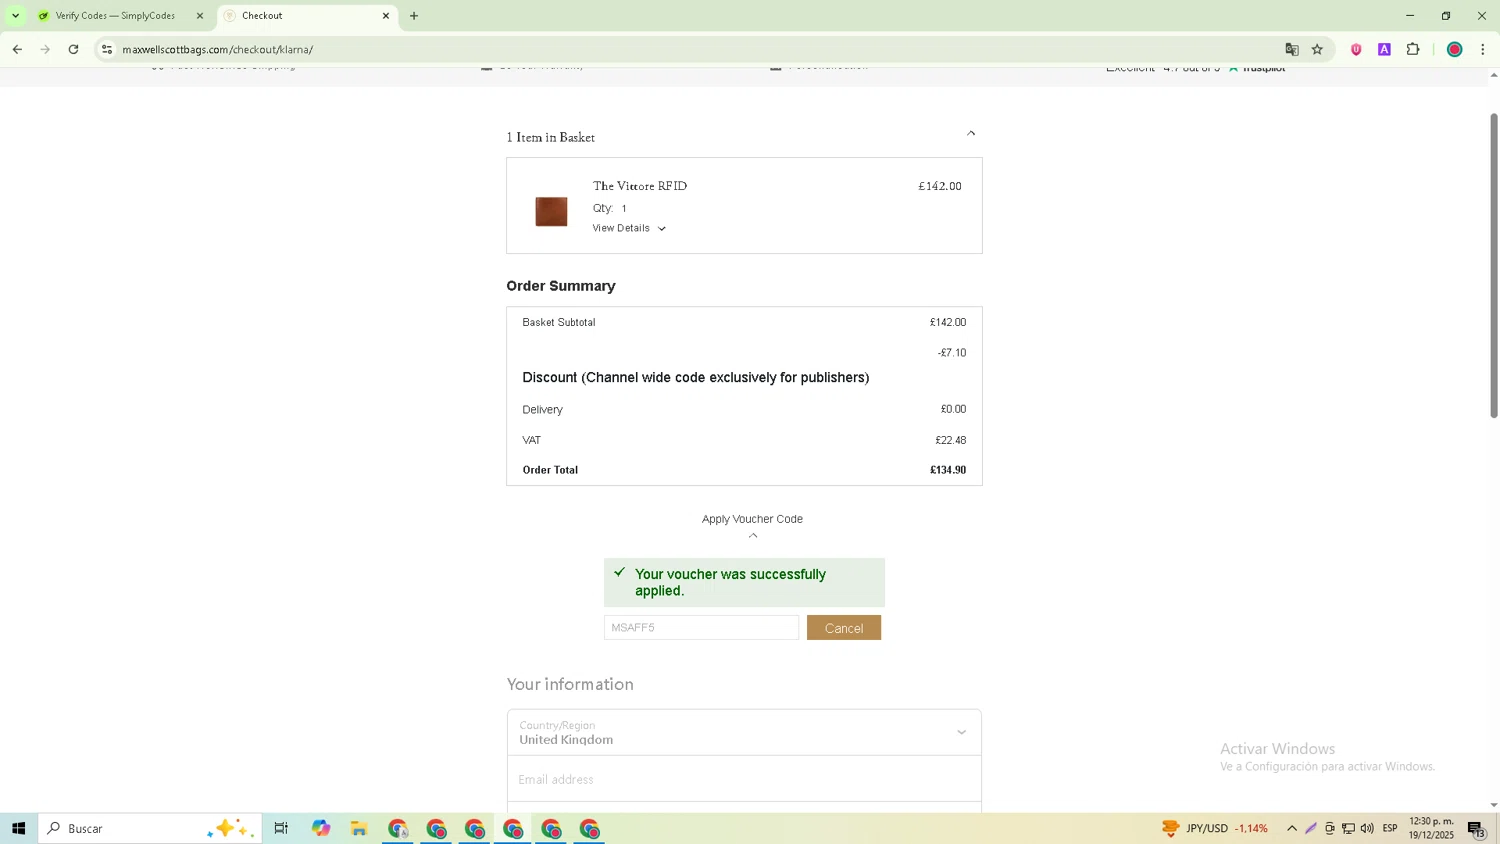Cancel the applied voucher code
This screenshot has width=1500, height=844.
844,628
